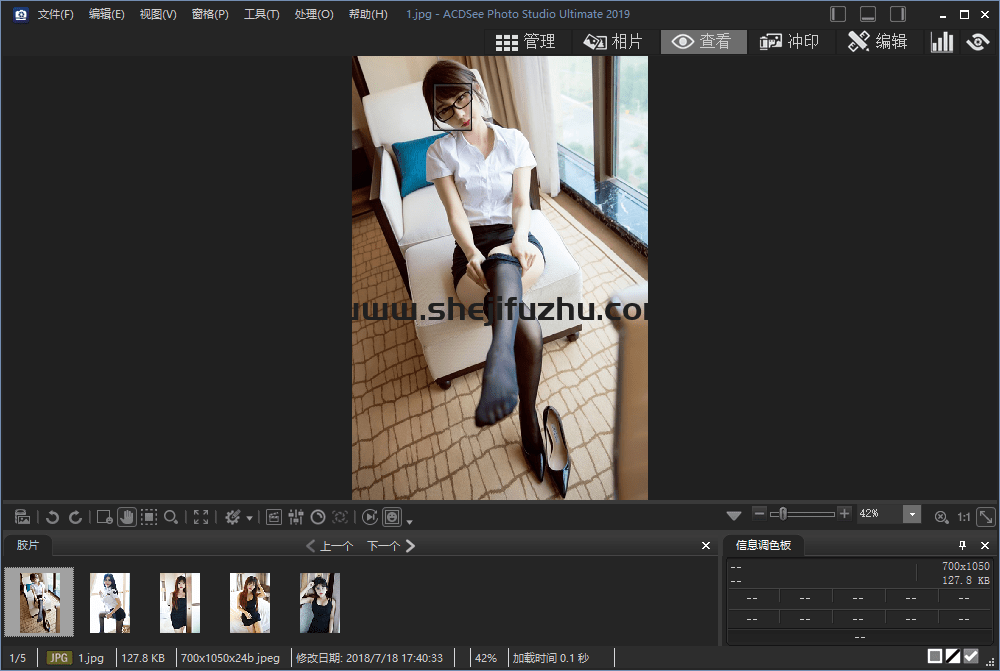Click the 信息调色板 tab
Image resolution: width=1000 pixels, height=671 pixels.
coord(763,545)
